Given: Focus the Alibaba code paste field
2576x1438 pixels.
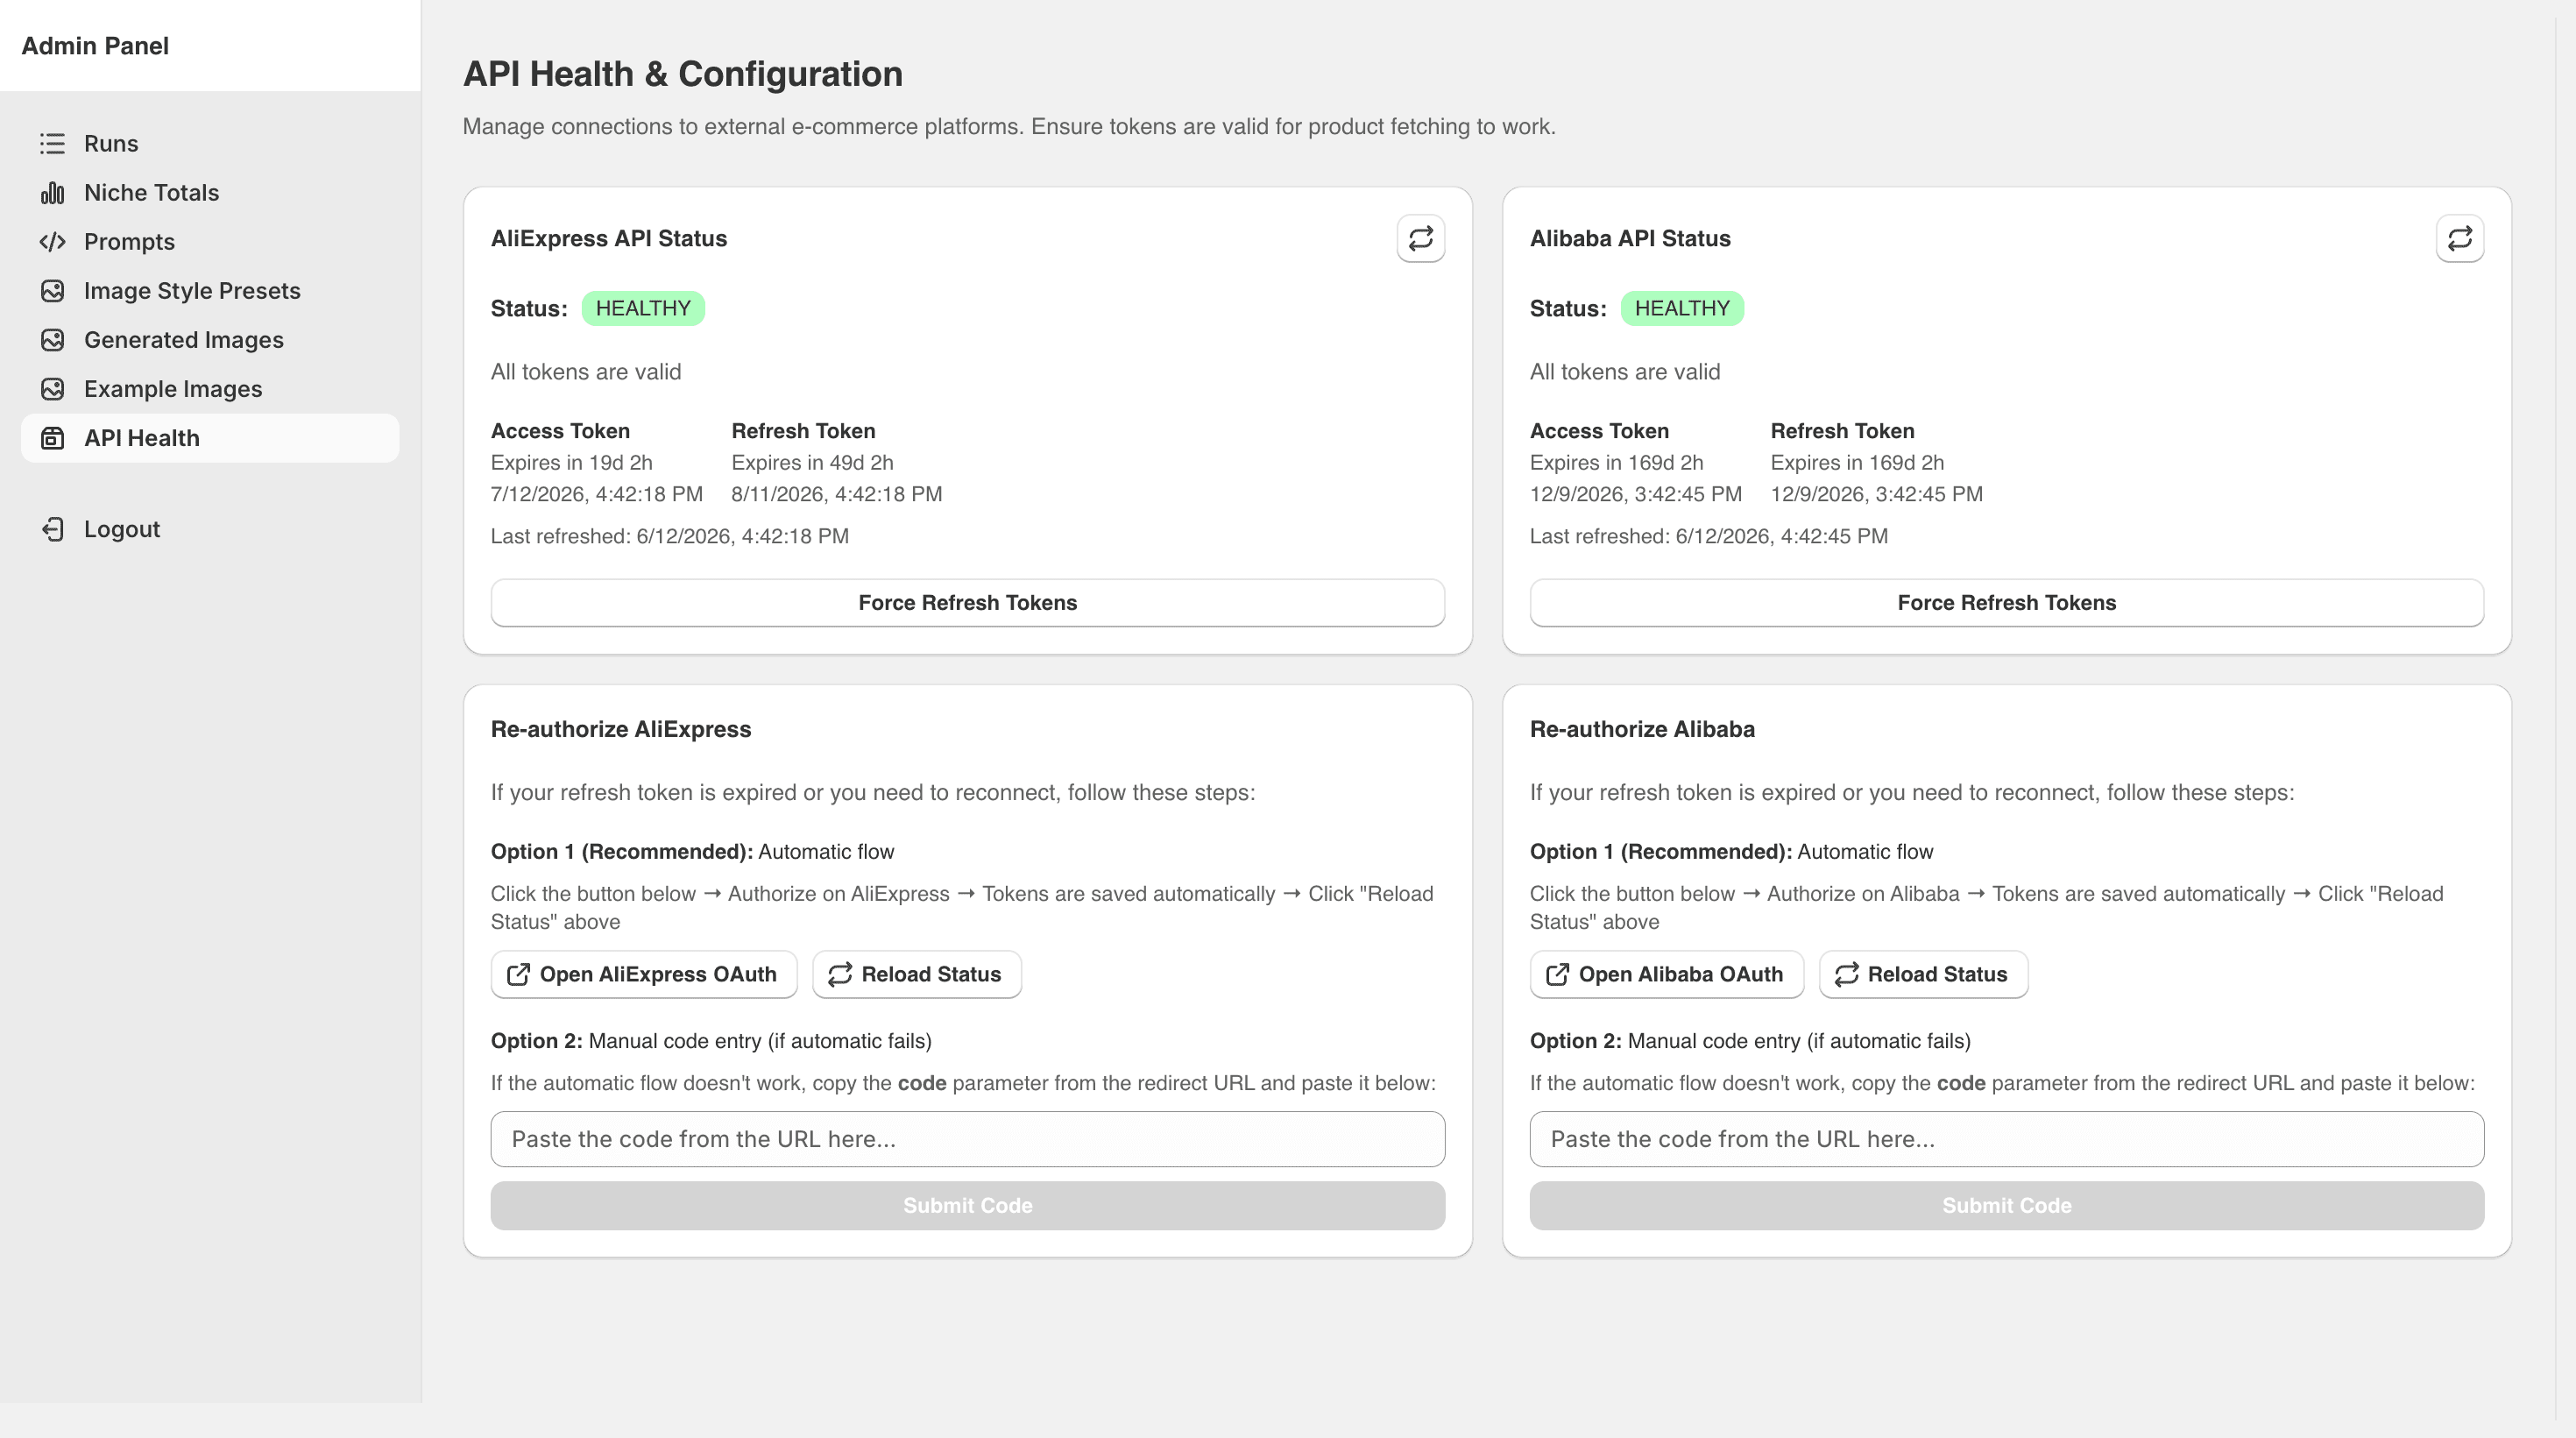Looking at the screenshot, I should (x=2006, y=1139).
